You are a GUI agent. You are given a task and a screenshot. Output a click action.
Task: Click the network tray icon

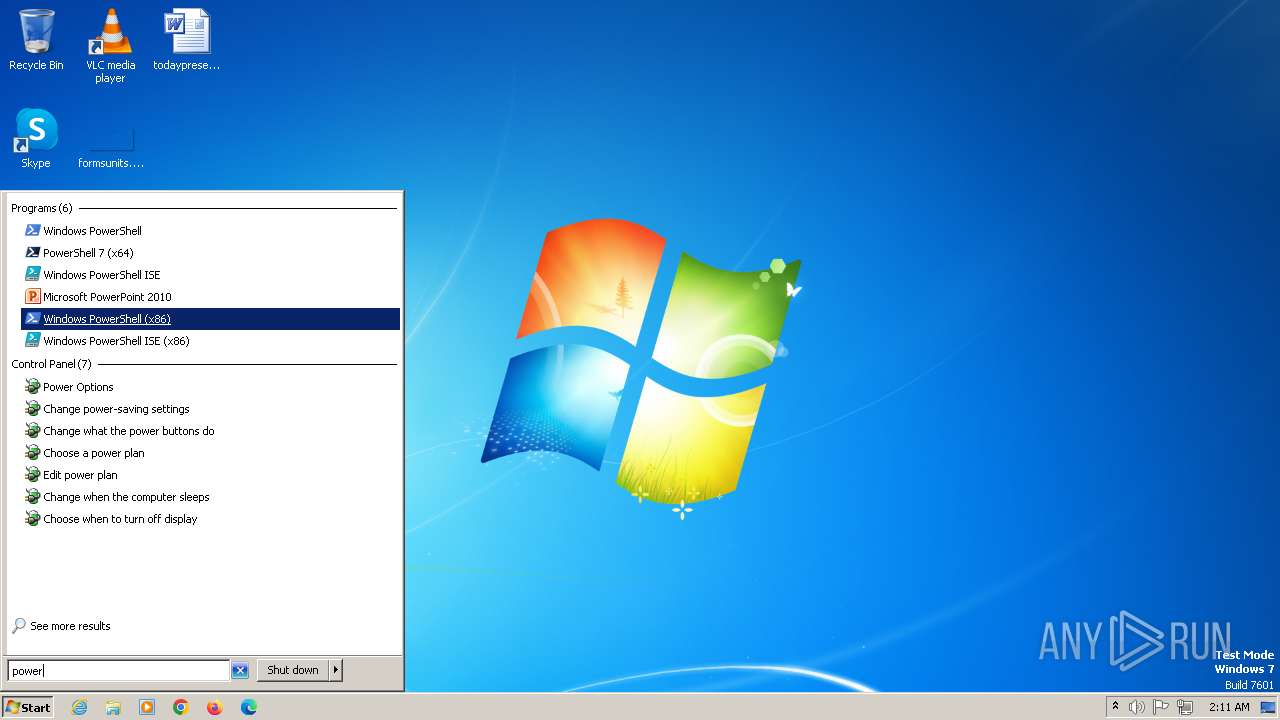[1186, 707]
